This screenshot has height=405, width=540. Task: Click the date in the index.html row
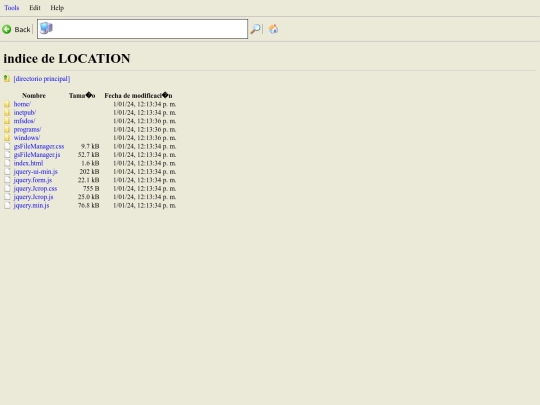(x=145, y=163)
